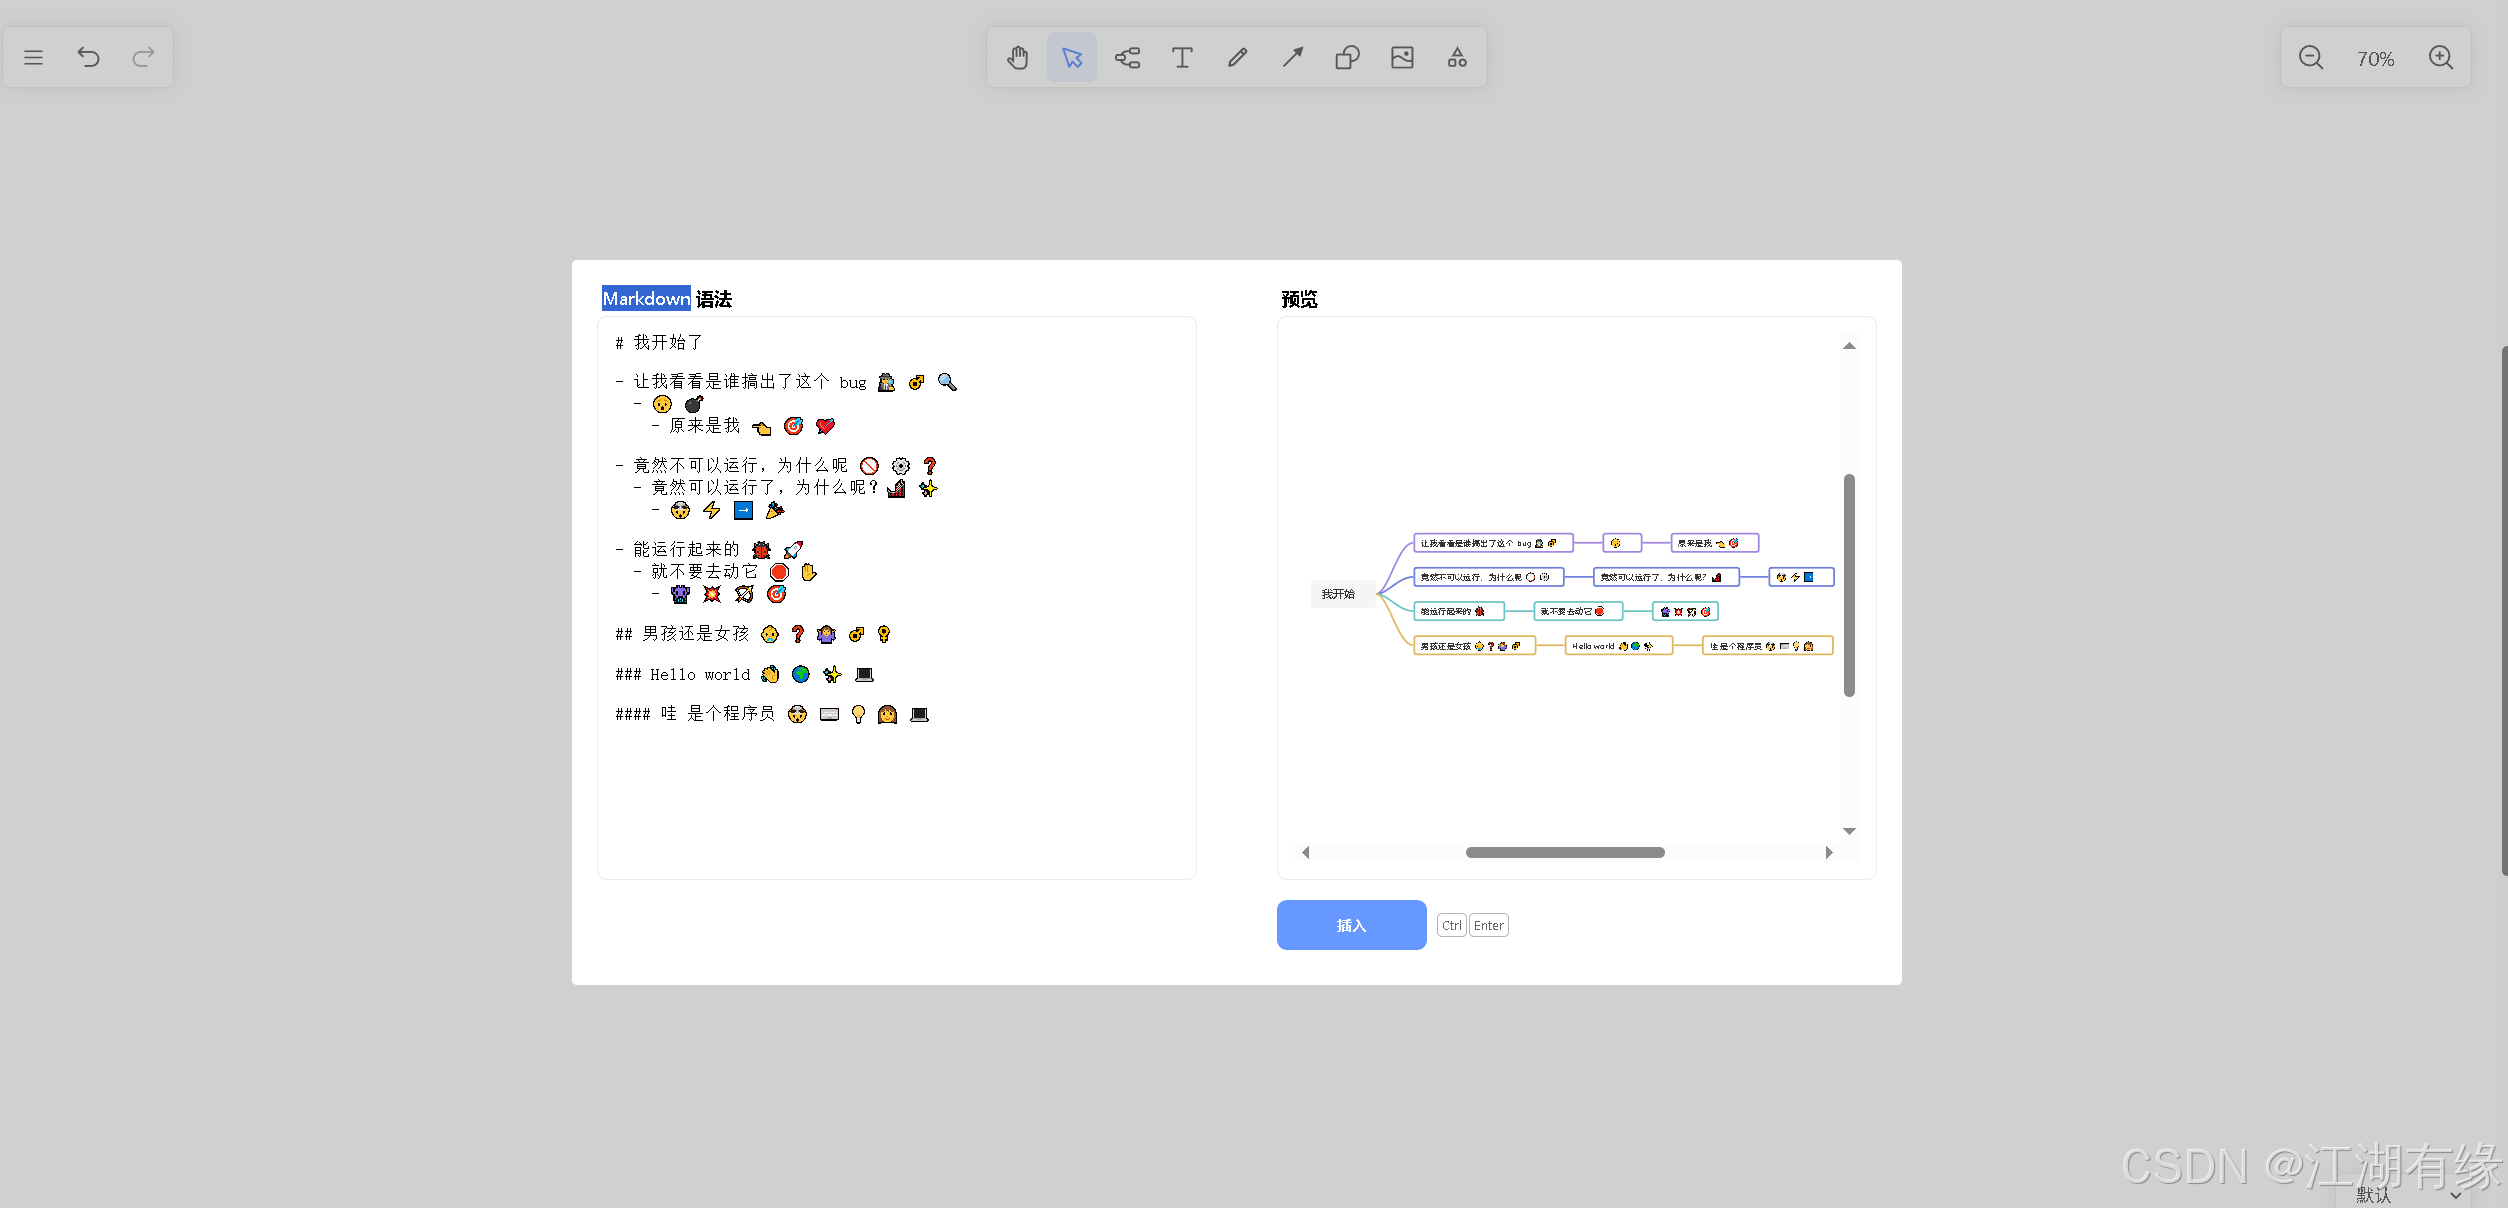Zoom in the canvas
This screenshot has width=2508, height=1208.
[x=2440, y=58]
